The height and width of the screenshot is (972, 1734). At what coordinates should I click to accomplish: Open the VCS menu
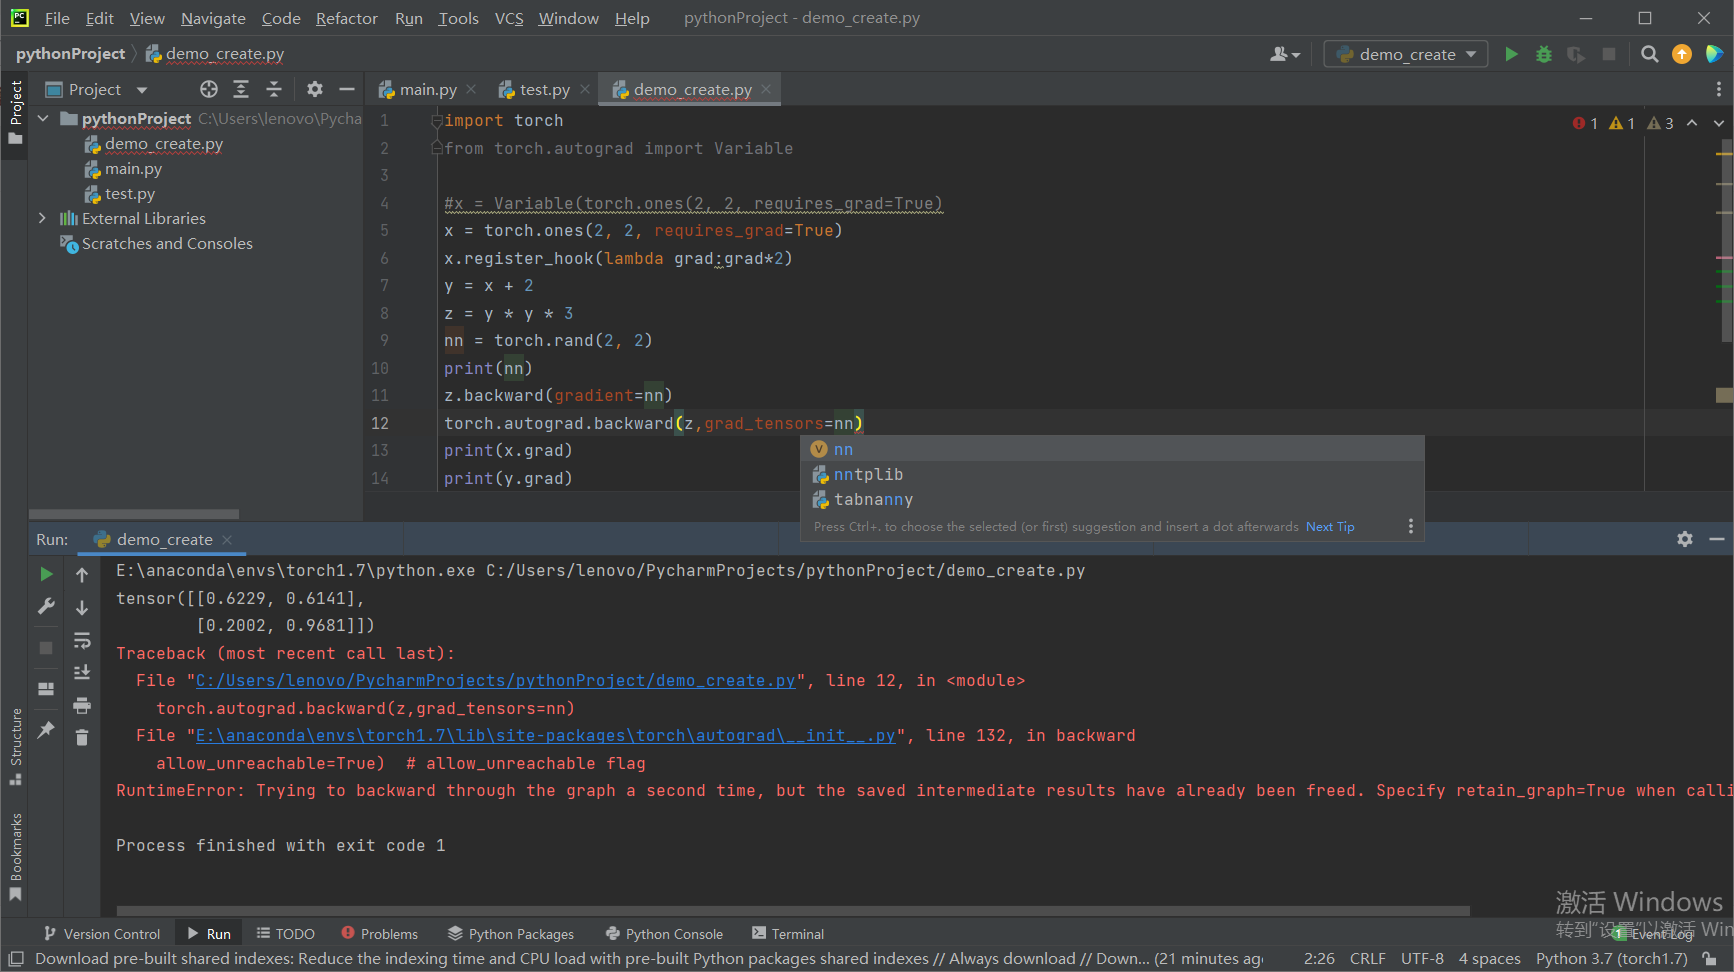(x=509, y=18)
